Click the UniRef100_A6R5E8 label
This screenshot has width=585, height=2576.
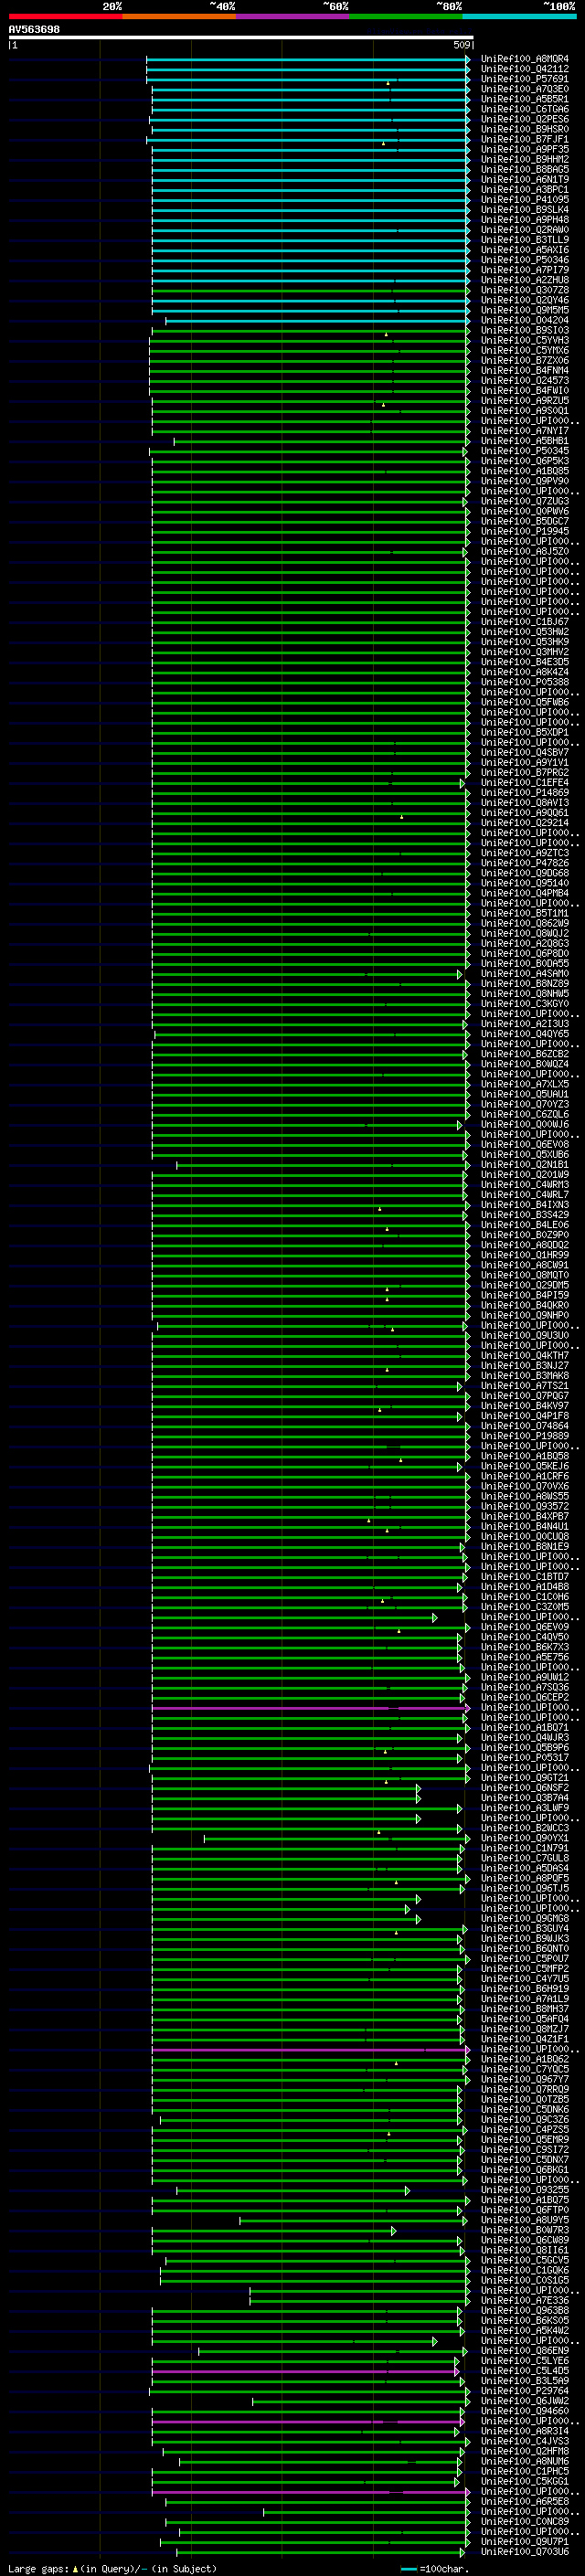524,2501
